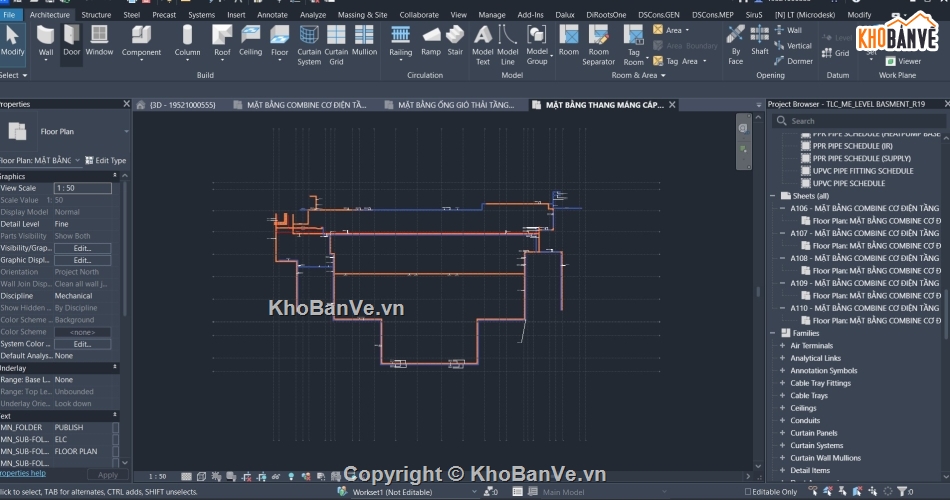Expand the Room & Area panel dropdown
Image resolution: width=950 pixels, height=500 pixels.
[639, 75]
